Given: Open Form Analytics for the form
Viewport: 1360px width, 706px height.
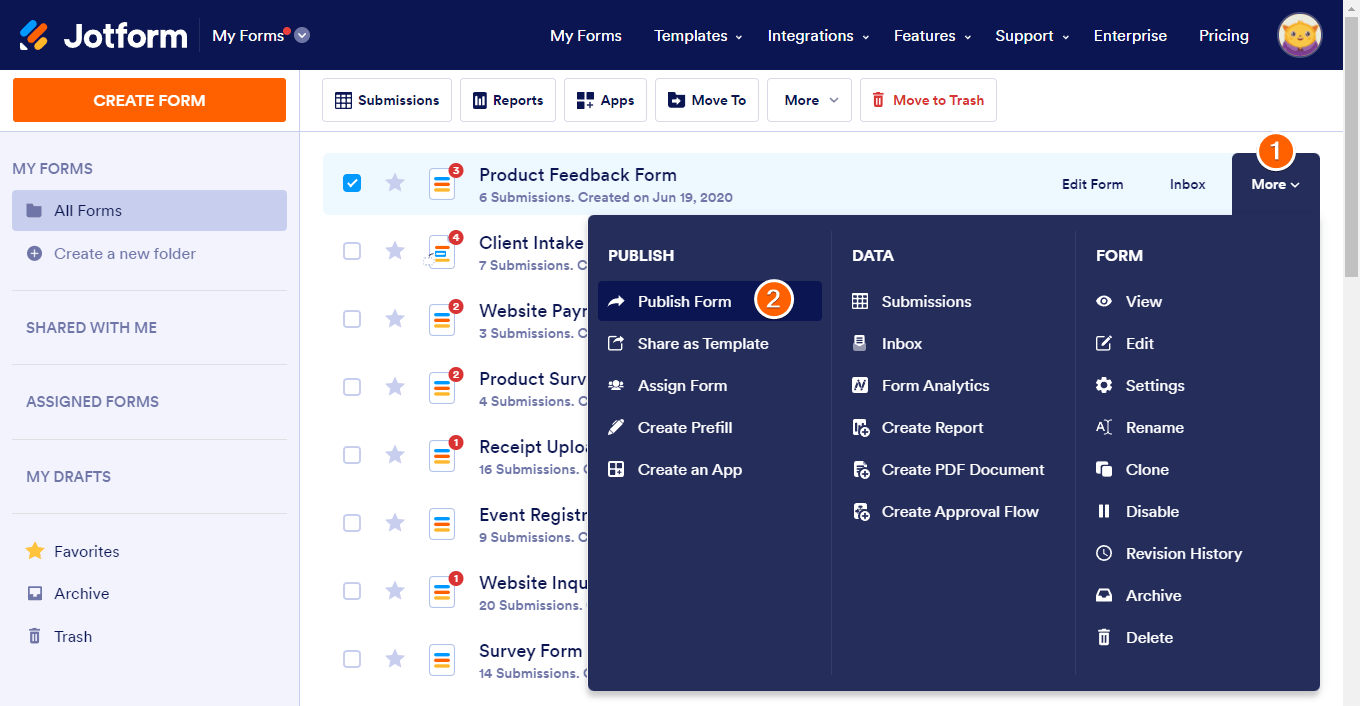Looking at the screenshot, I should [934, 385].
